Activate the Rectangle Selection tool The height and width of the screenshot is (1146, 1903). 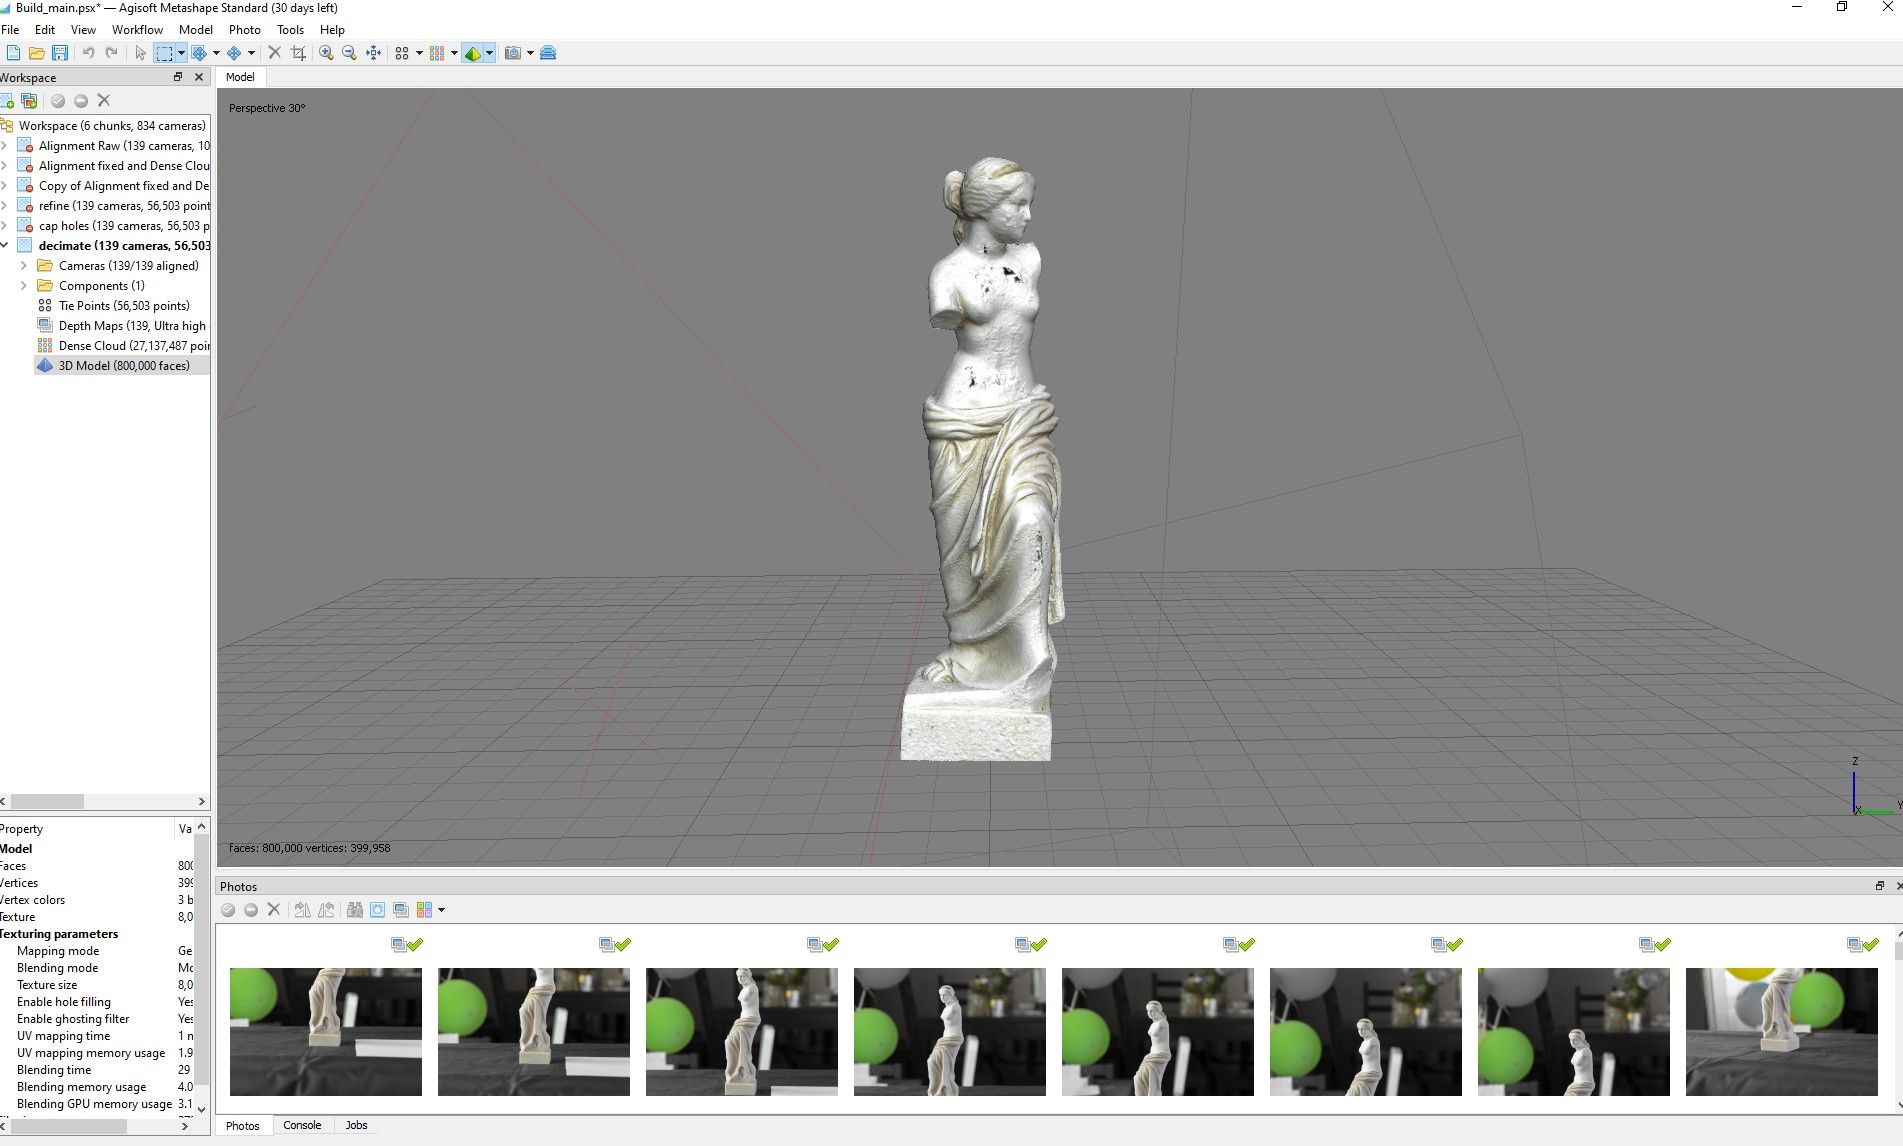pos(165,53)
